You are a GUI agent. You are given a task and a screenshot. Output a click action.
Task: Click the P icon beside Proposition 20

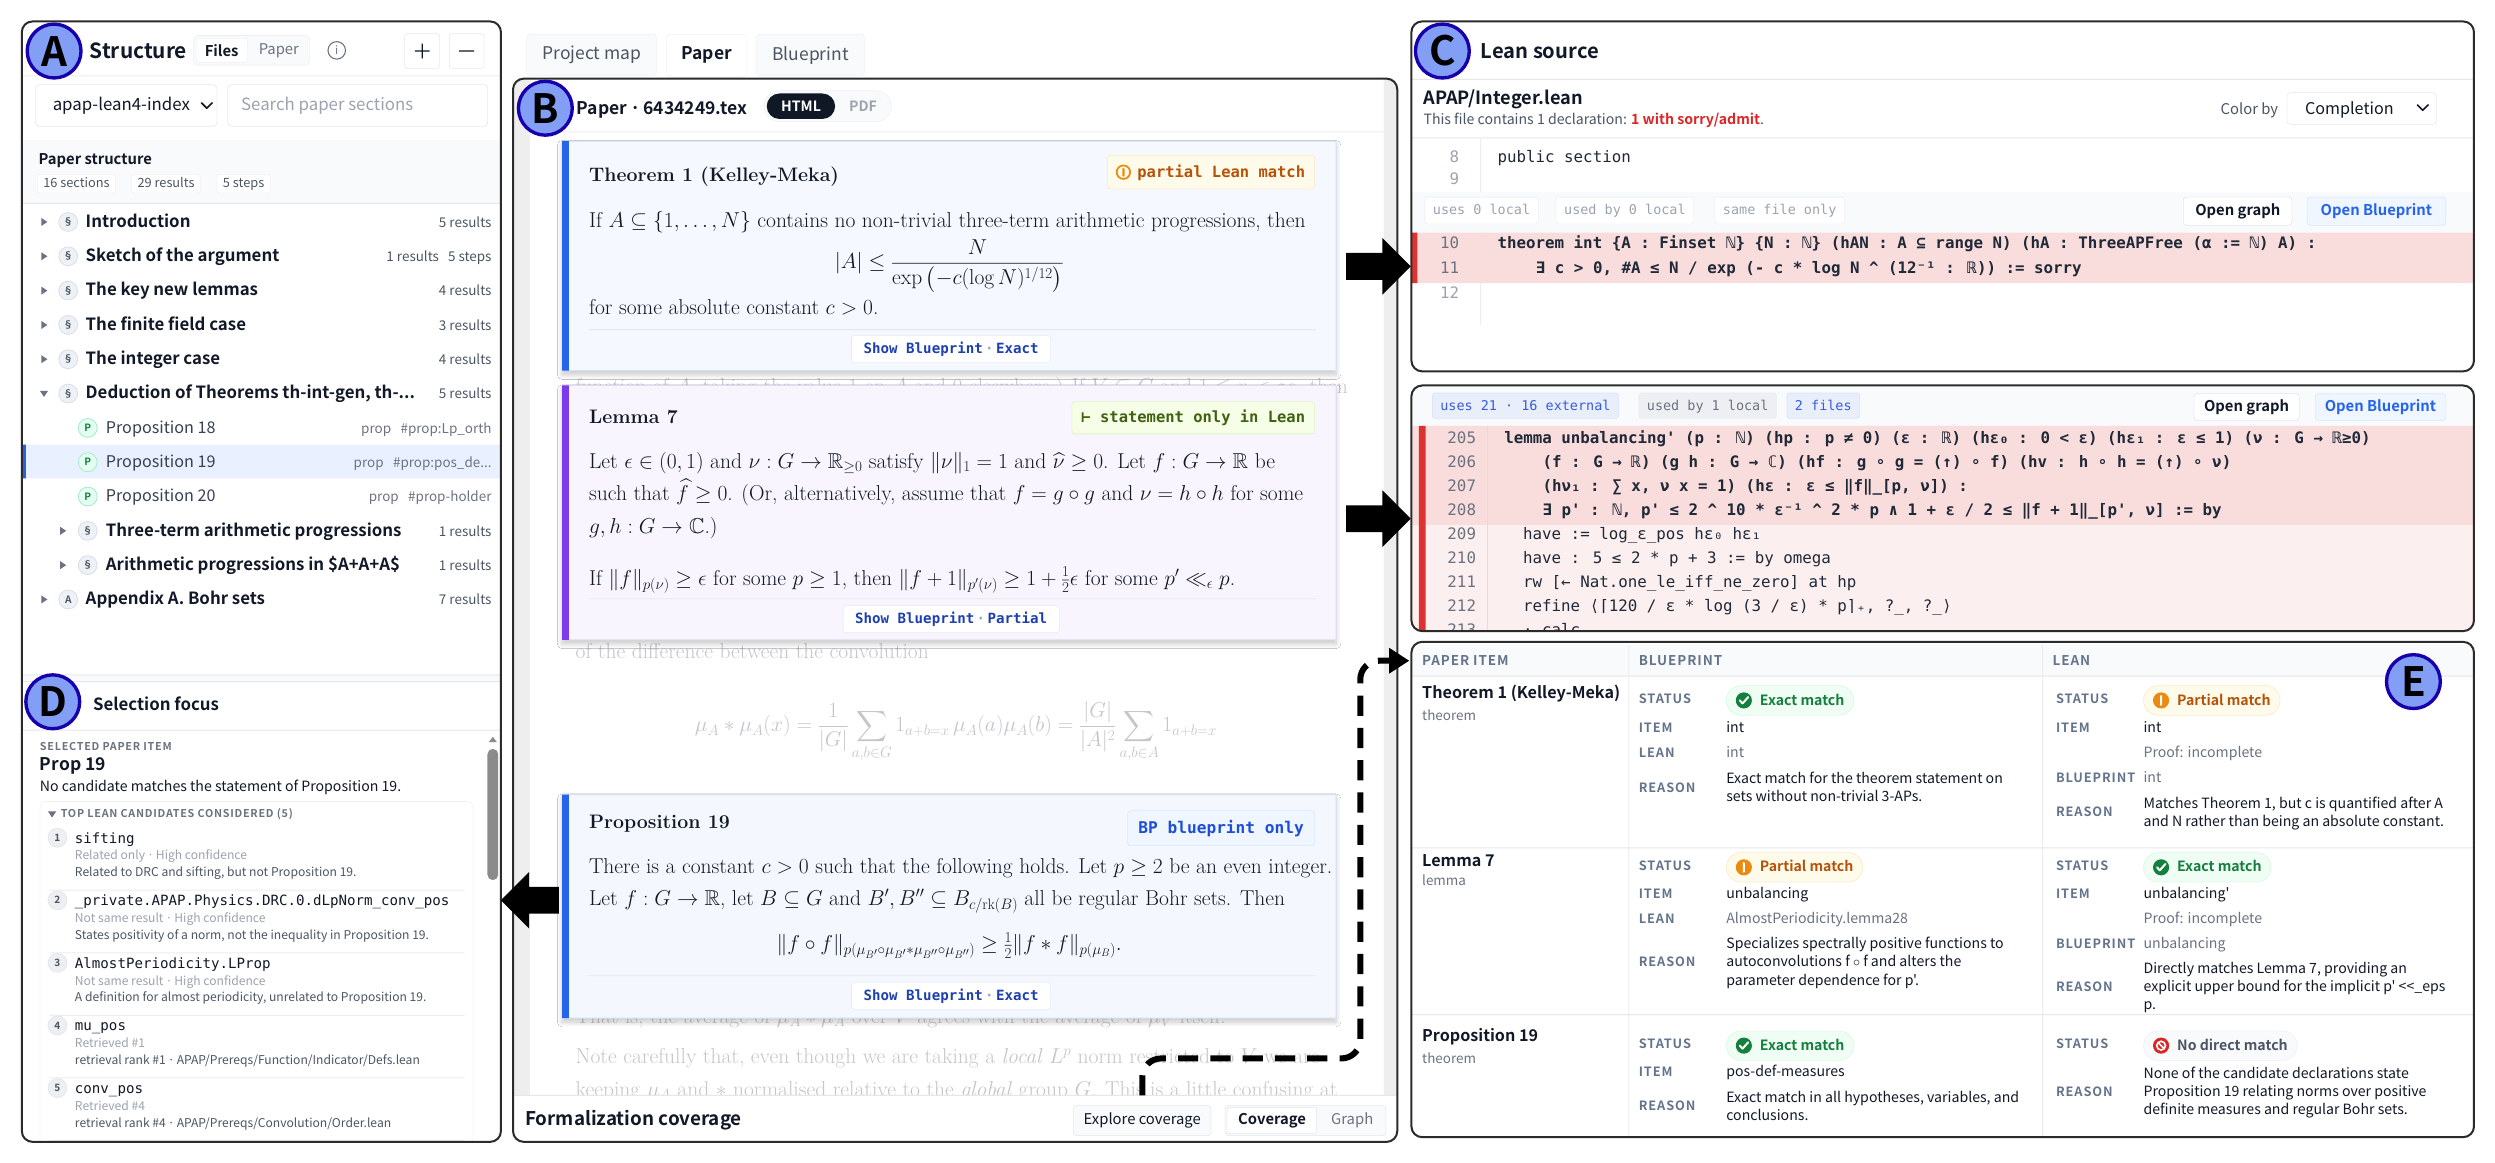tap(88, 496)
